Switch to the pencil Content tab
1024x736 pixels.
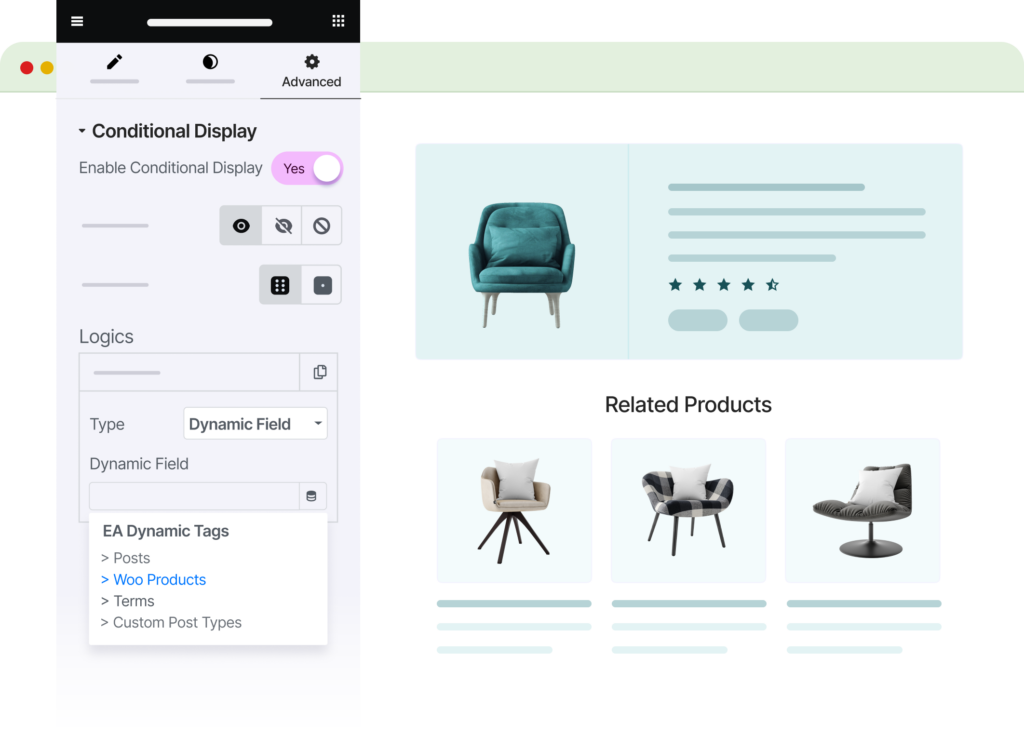point(114,63)
